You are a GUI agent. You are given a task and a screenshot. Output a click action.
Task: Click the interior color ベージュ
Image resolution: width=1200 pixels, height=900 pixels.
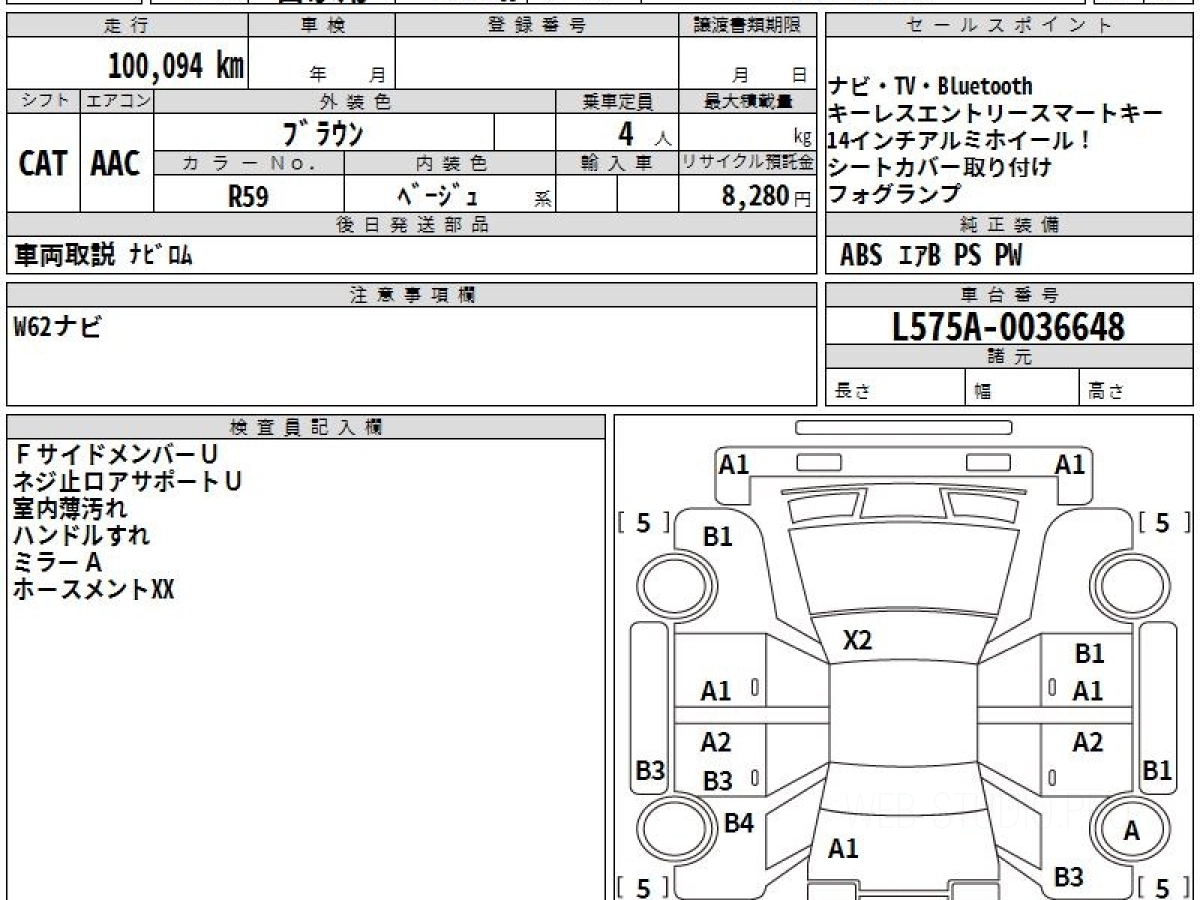point(437,196)
